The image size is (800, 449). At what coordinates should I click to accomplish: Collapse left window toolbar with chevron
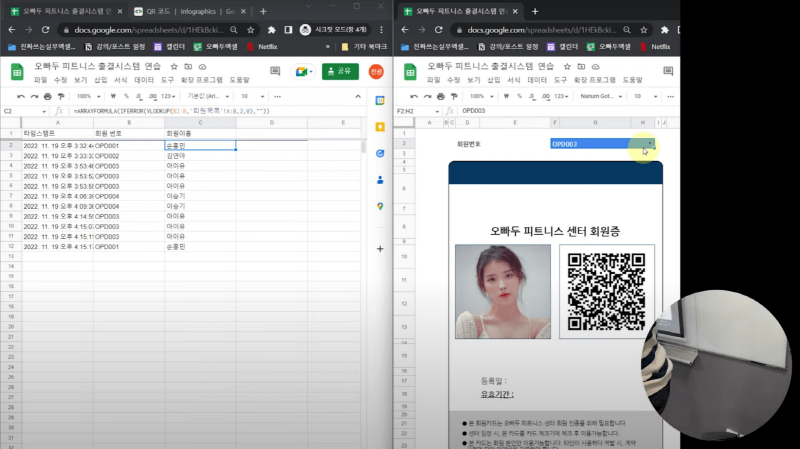click(x=358, y=96)
